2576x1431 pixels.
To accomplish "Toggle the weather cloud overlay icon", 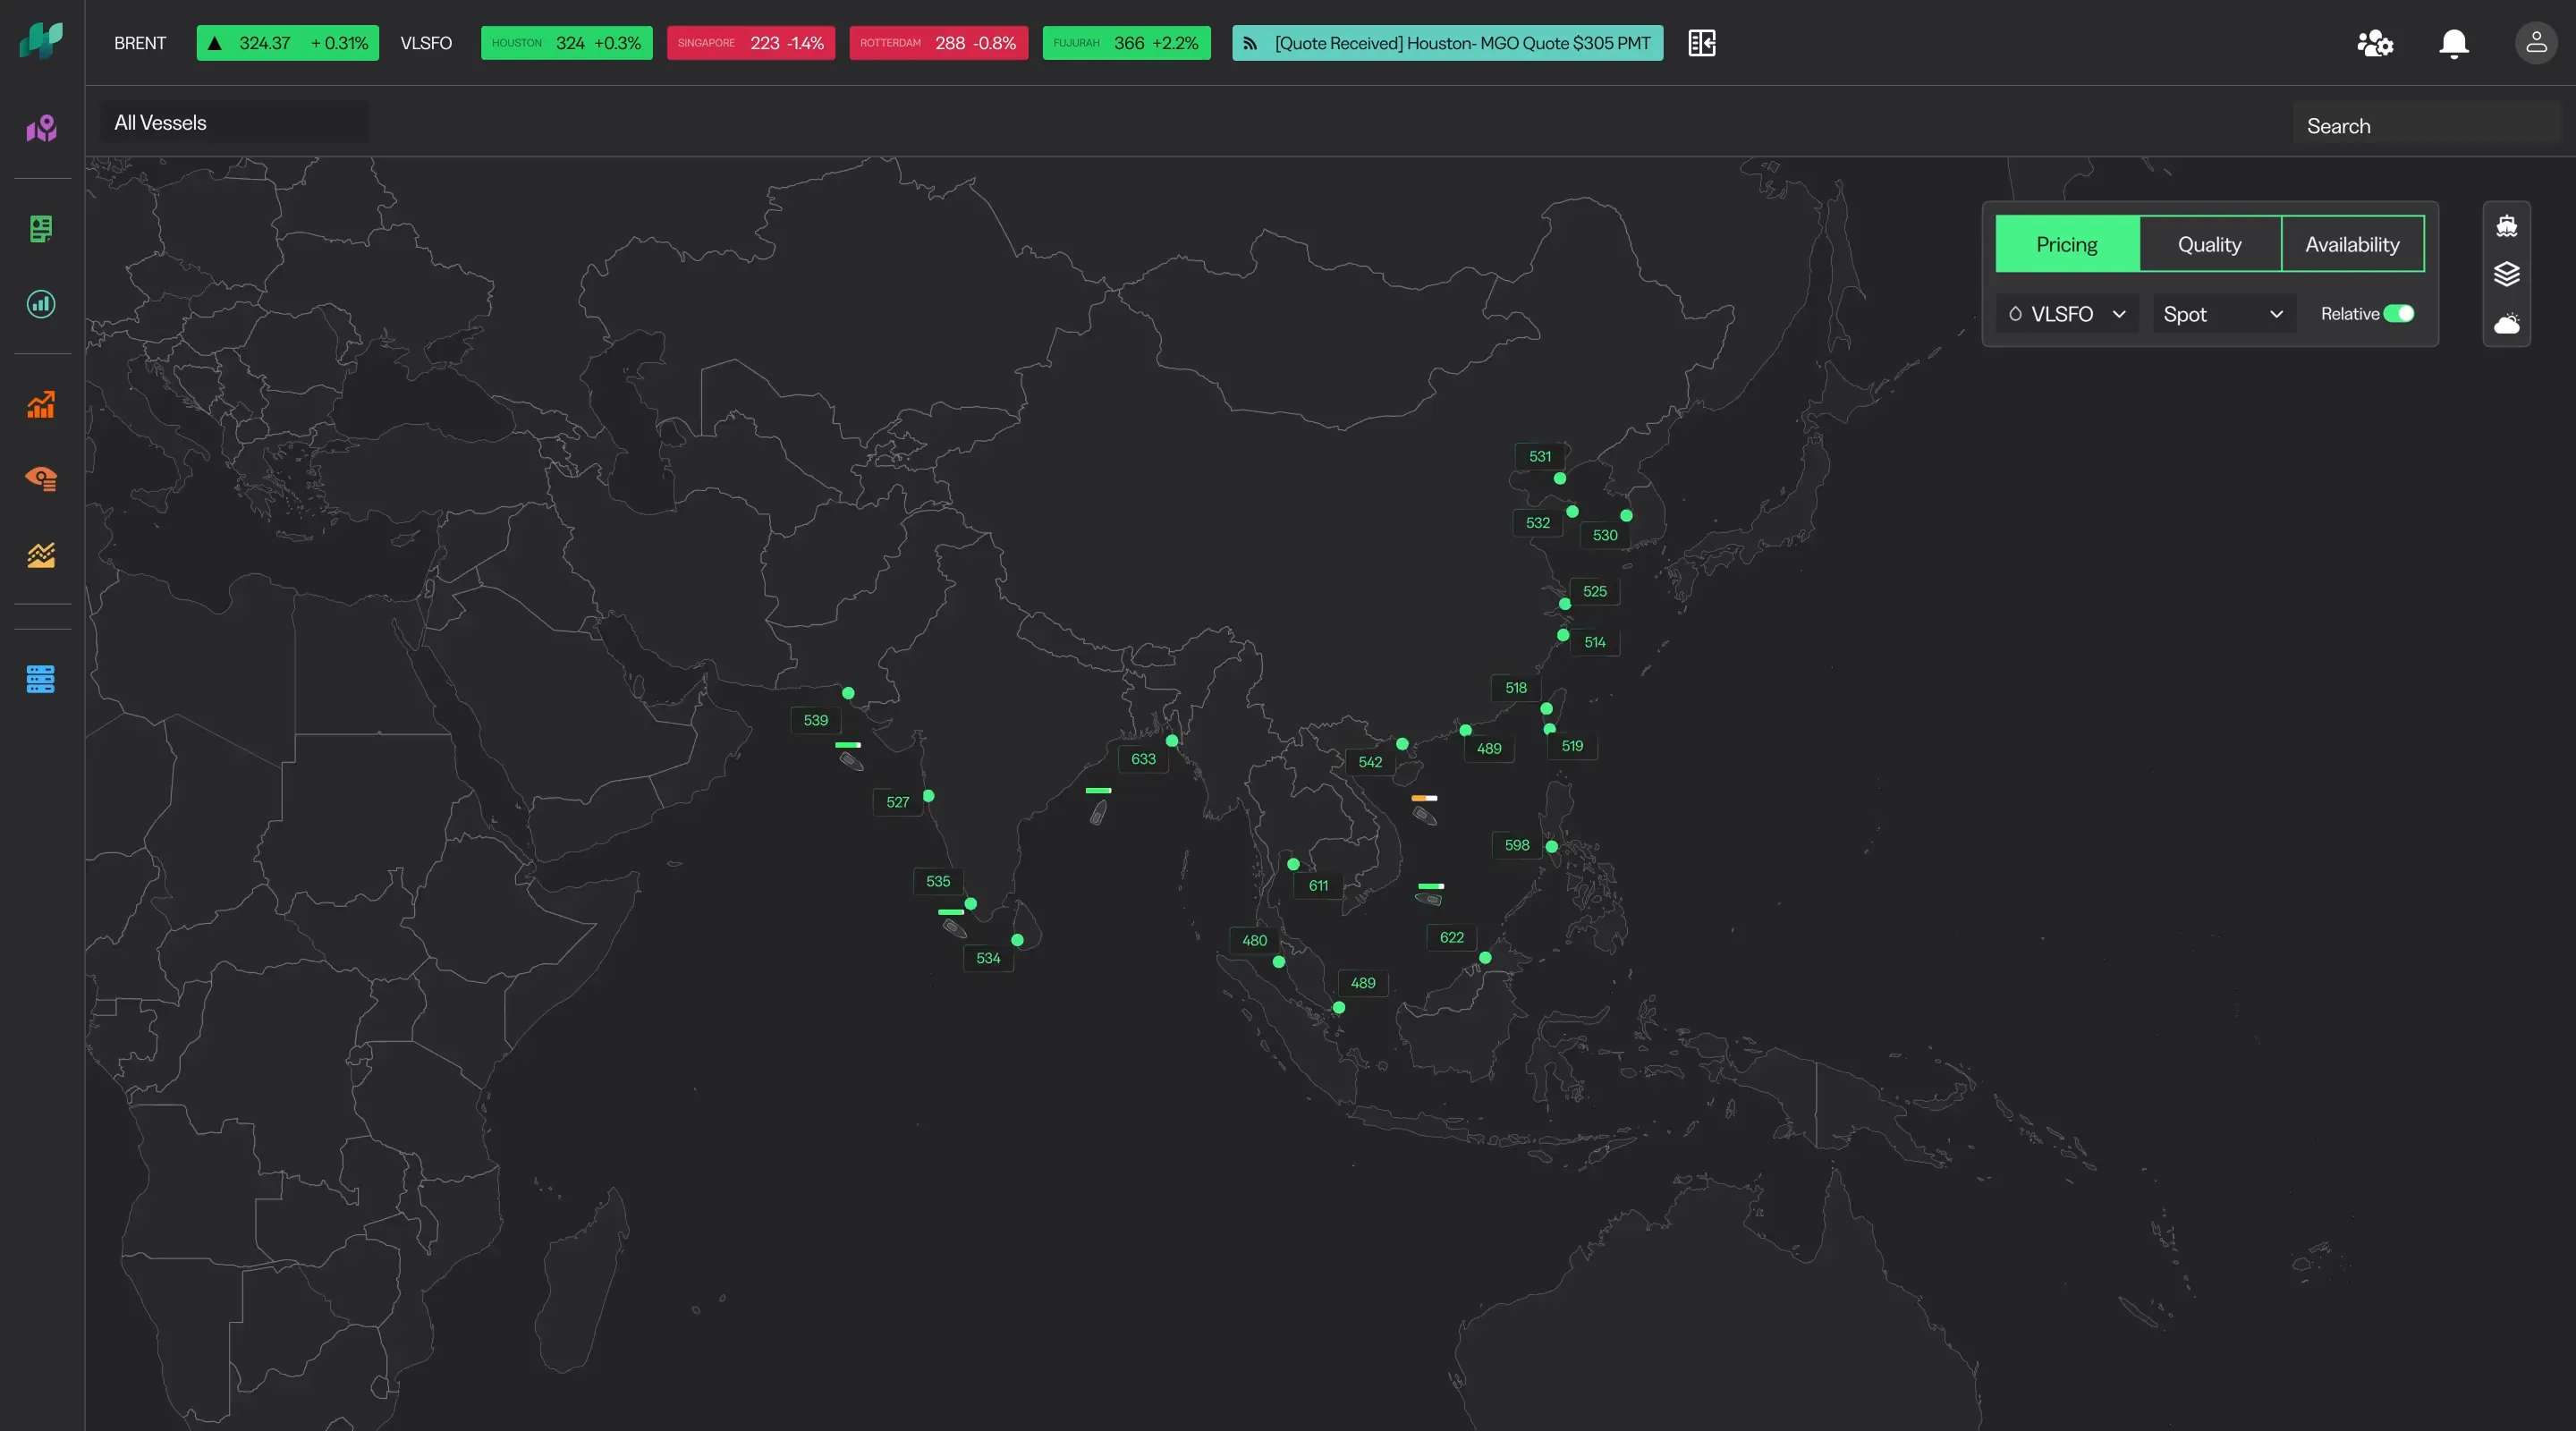I will (2506, 324).
